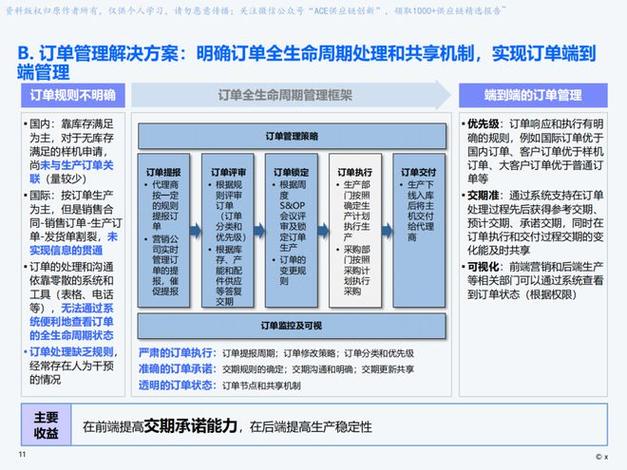The height and width of the screenshot is (470, 627).
Task: Click the 透明的订单状态 label
Action: tap(177, 385)
